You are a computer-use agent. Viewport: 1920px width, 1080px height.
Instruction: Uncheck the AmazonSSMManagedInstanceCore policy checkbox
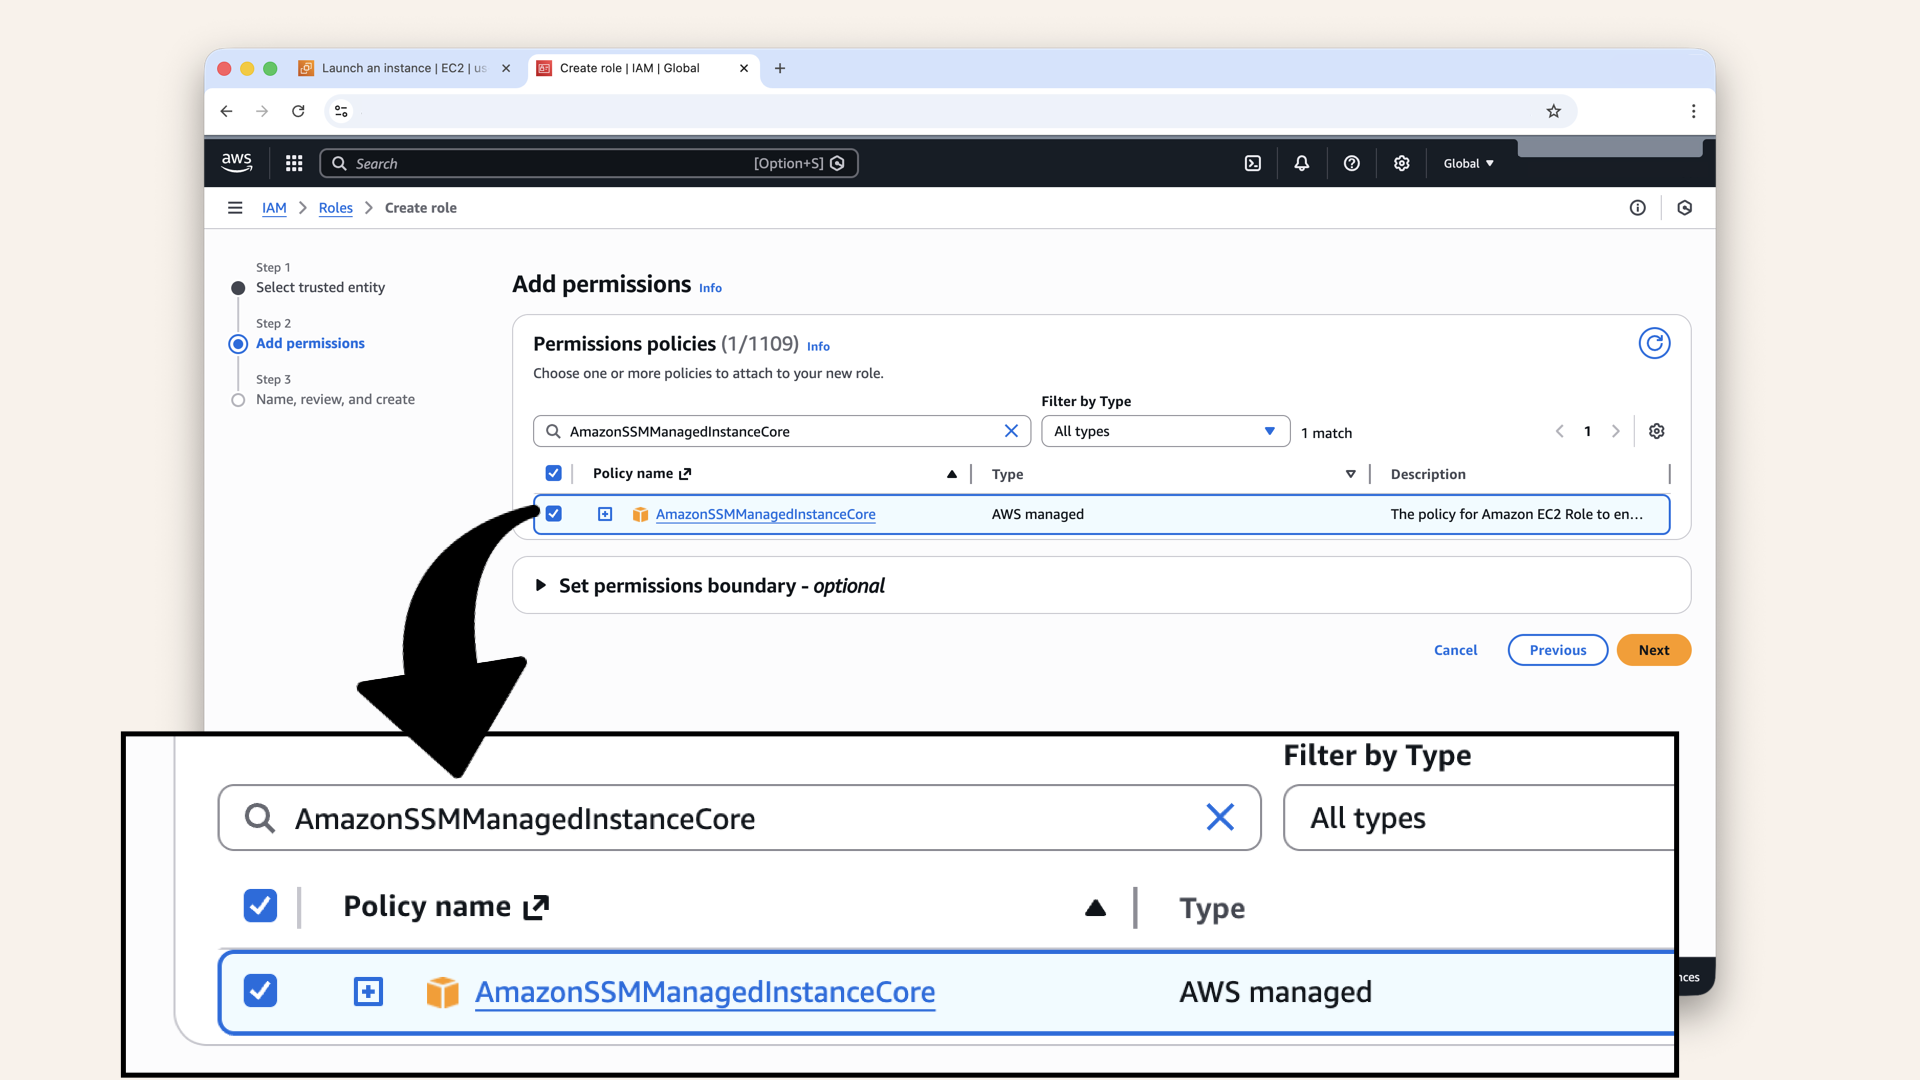point(553,514)
